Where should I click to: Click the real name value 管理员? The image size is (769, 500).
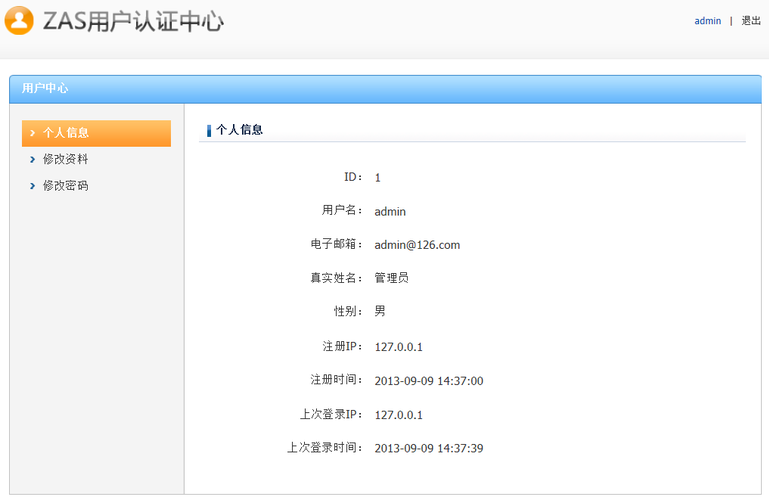tap(391, 278)
